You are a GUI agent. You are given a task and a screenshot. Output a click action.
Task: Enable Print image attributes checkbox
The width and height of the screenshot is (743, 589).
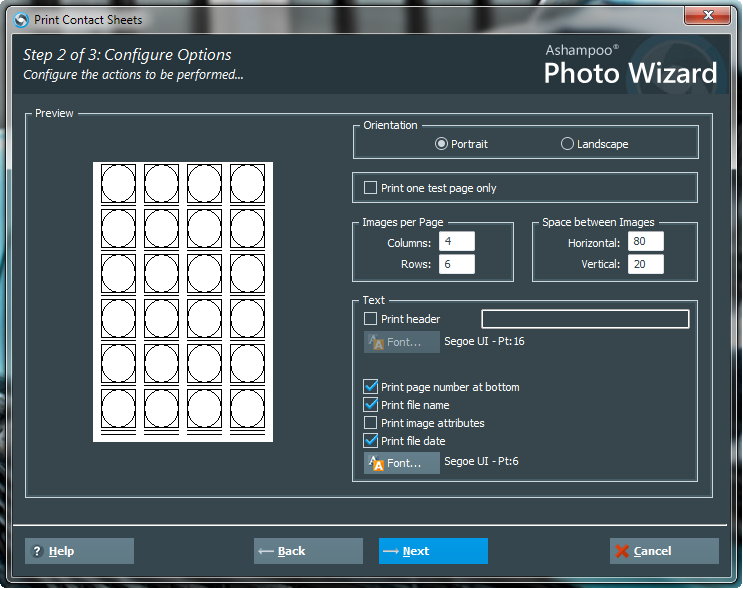(371, 423)
